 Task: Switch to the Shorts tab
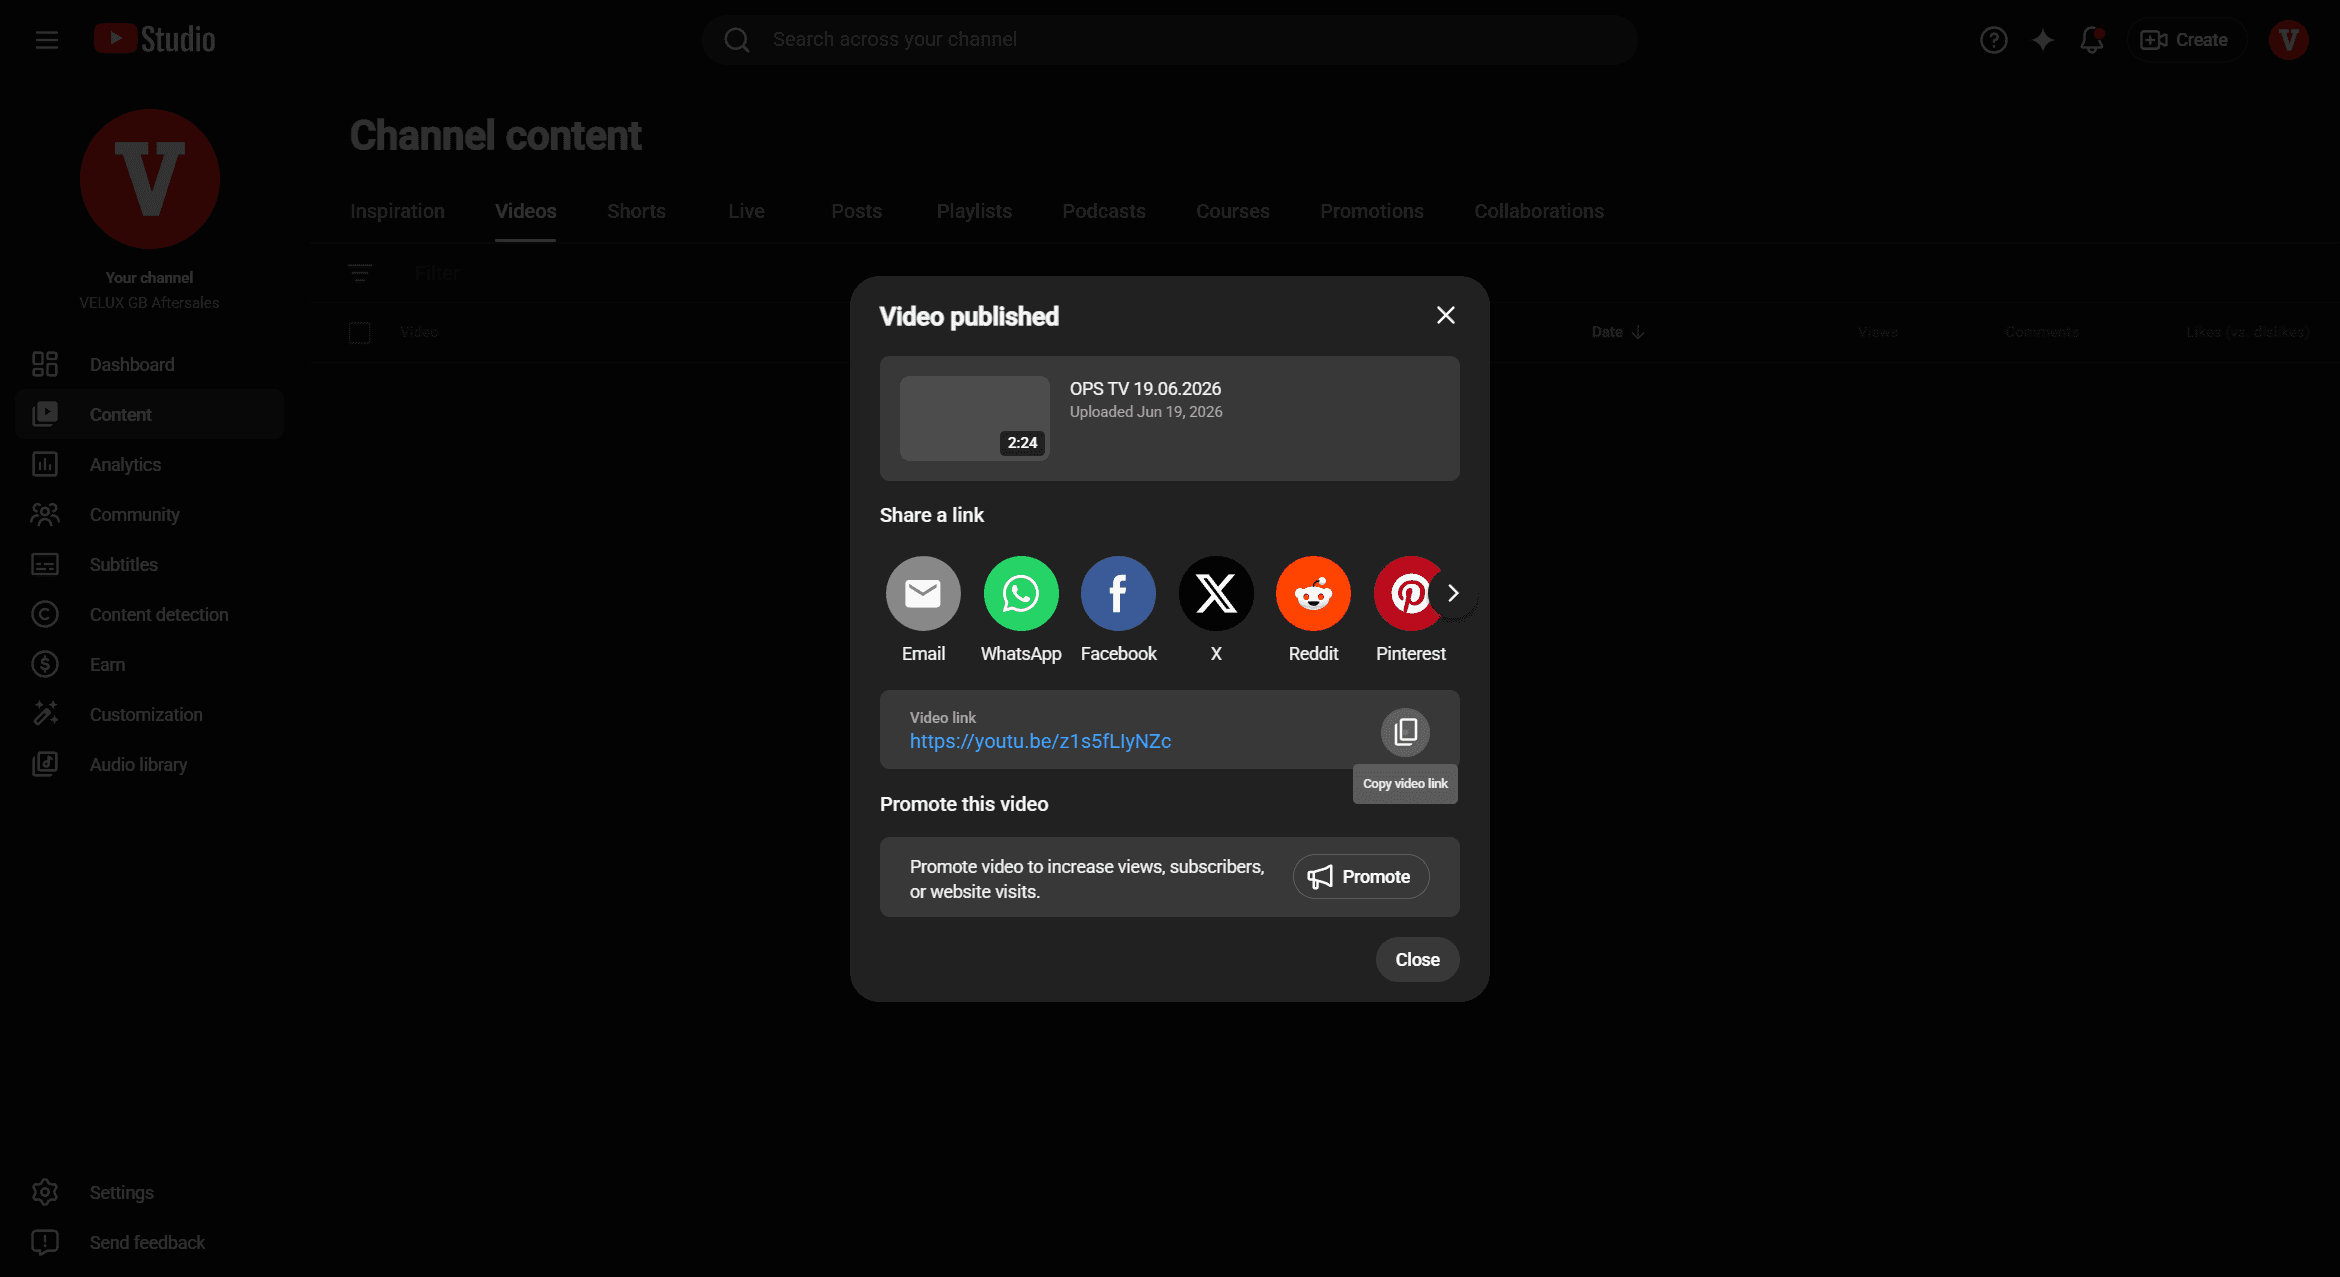point(636,211)
